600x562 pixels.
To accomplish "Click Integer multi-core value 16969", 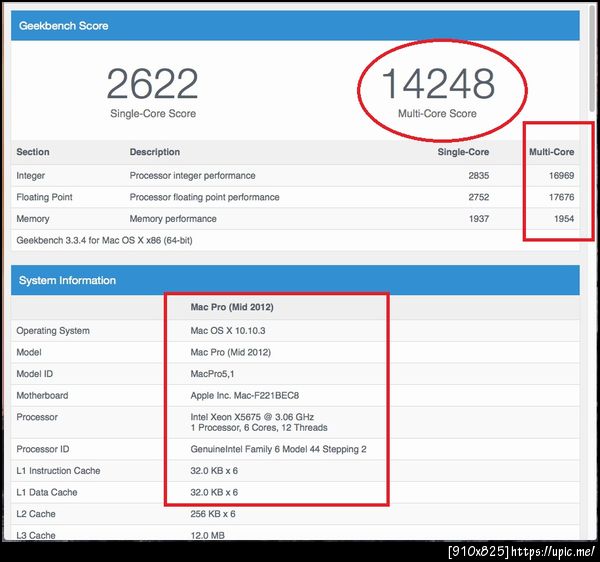I will pos(561,176).
